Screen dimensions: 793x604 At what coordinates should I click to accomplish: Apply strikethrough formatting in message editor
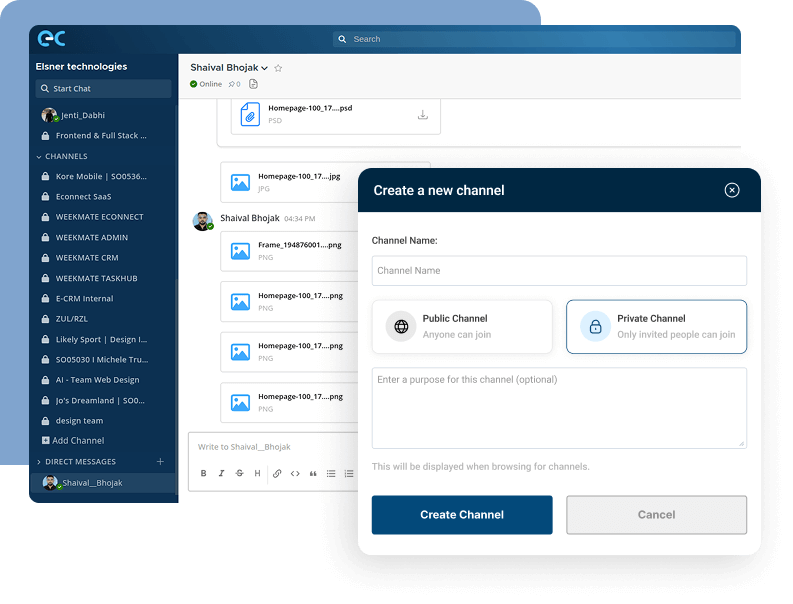(239, 474)
